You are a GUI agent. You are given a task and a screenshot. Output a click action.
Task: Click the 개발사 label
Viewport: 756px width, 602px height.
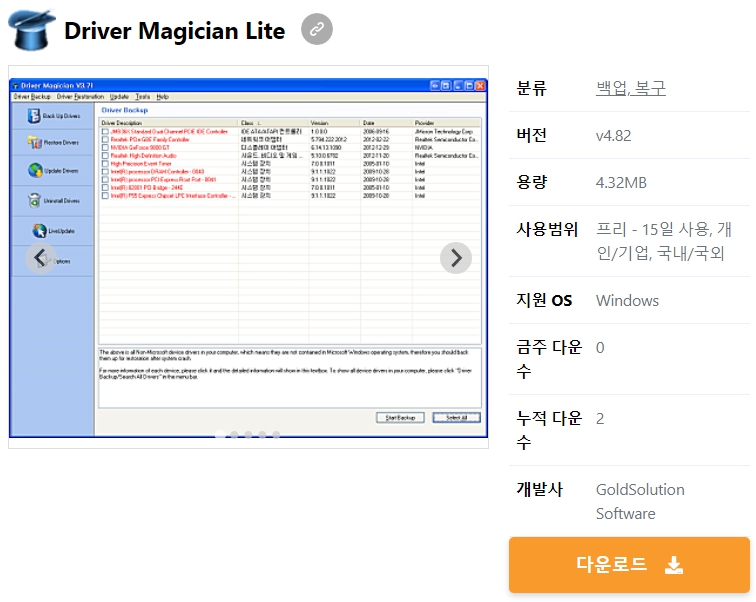coord(540,490)
